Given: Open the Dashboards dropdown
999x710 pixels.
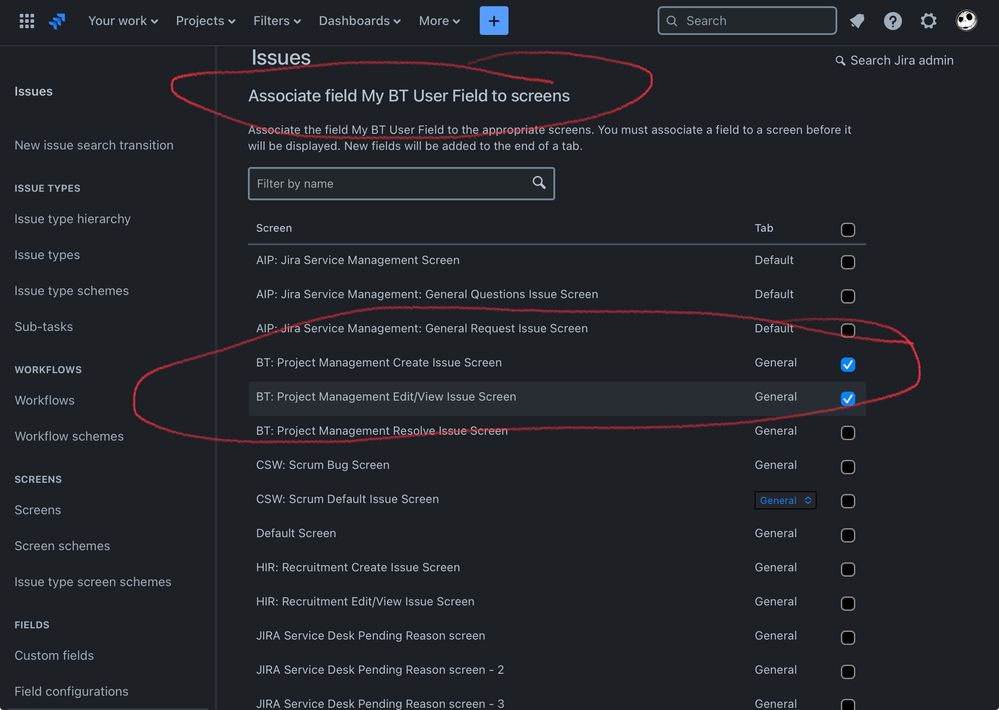Looking at the screenshot, I should tap(360, 21).
